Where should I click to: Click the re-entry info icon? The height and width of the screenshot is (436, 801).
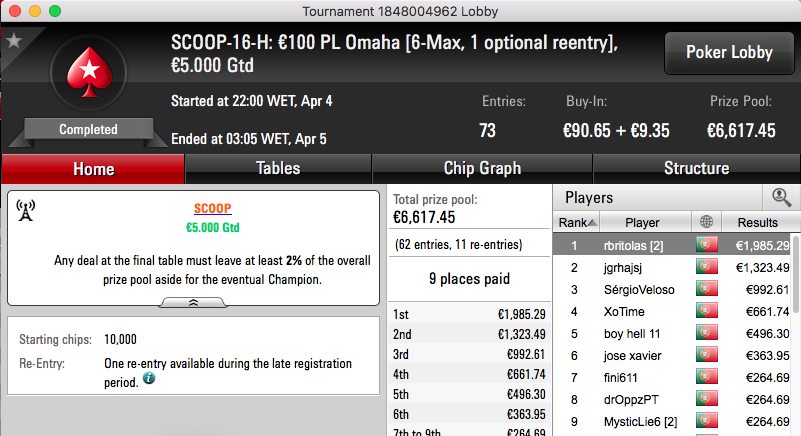coord(149,378)
